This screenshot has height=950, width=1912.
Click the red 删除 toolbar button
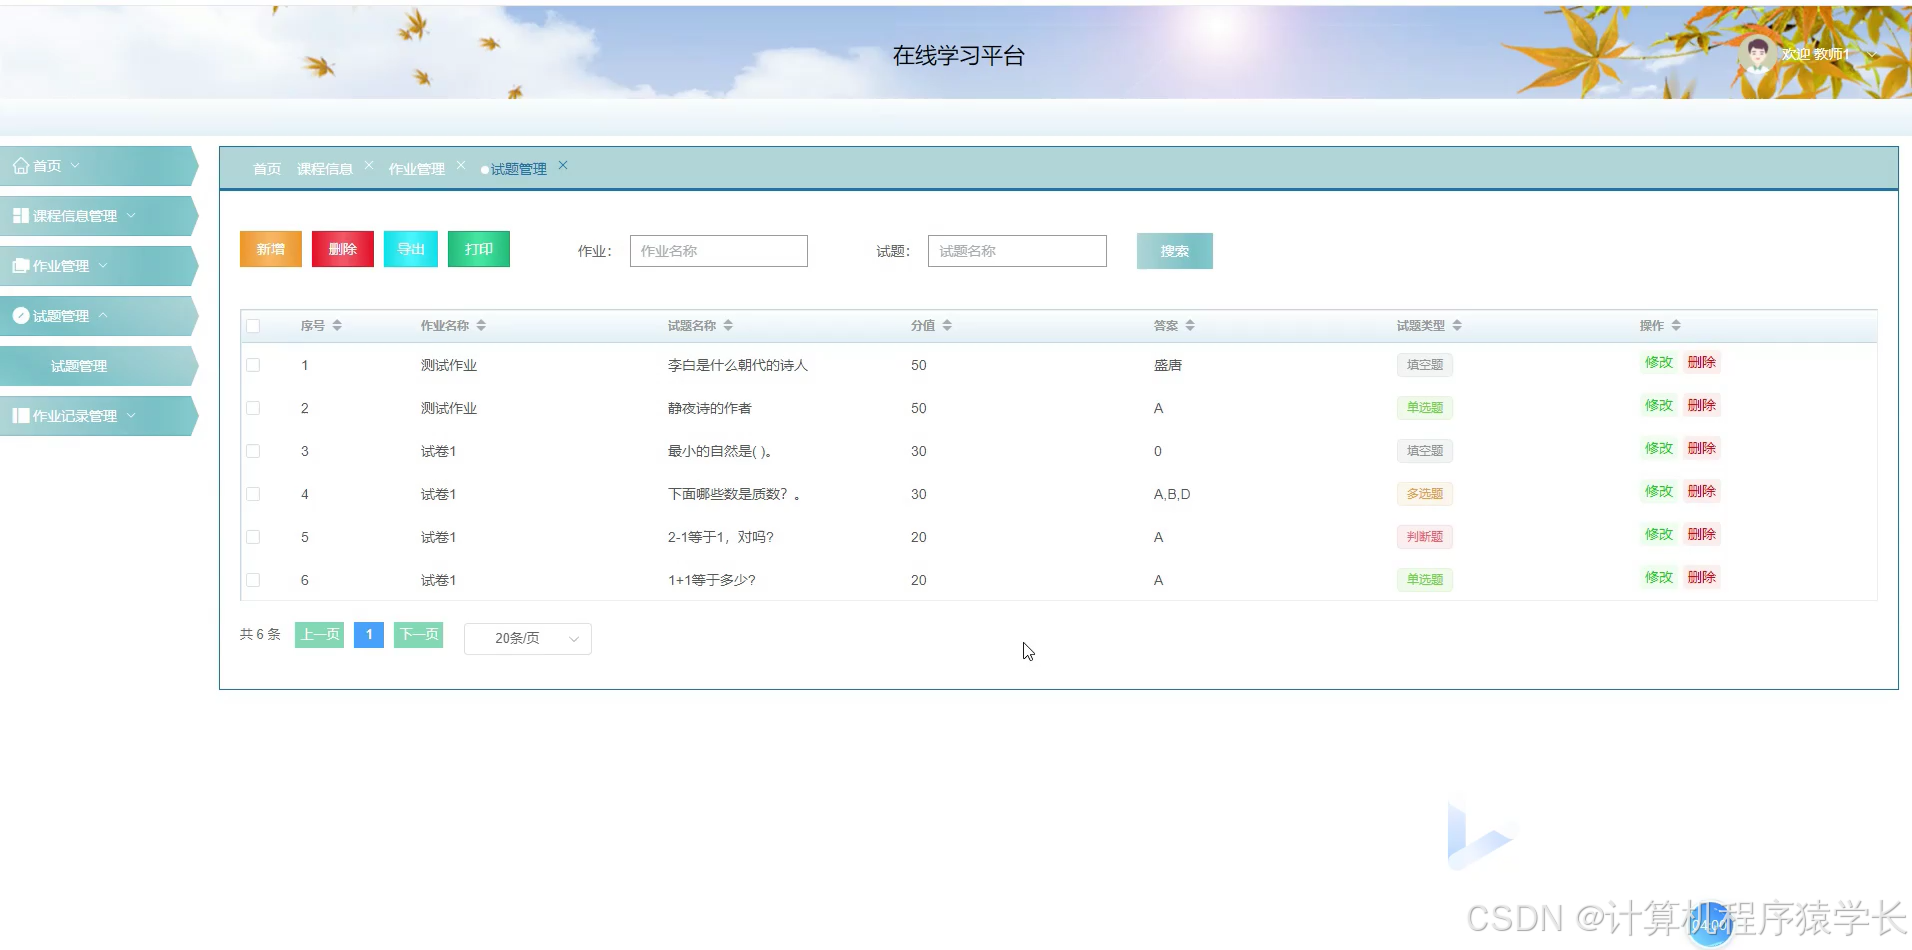(x=343, y=249)
